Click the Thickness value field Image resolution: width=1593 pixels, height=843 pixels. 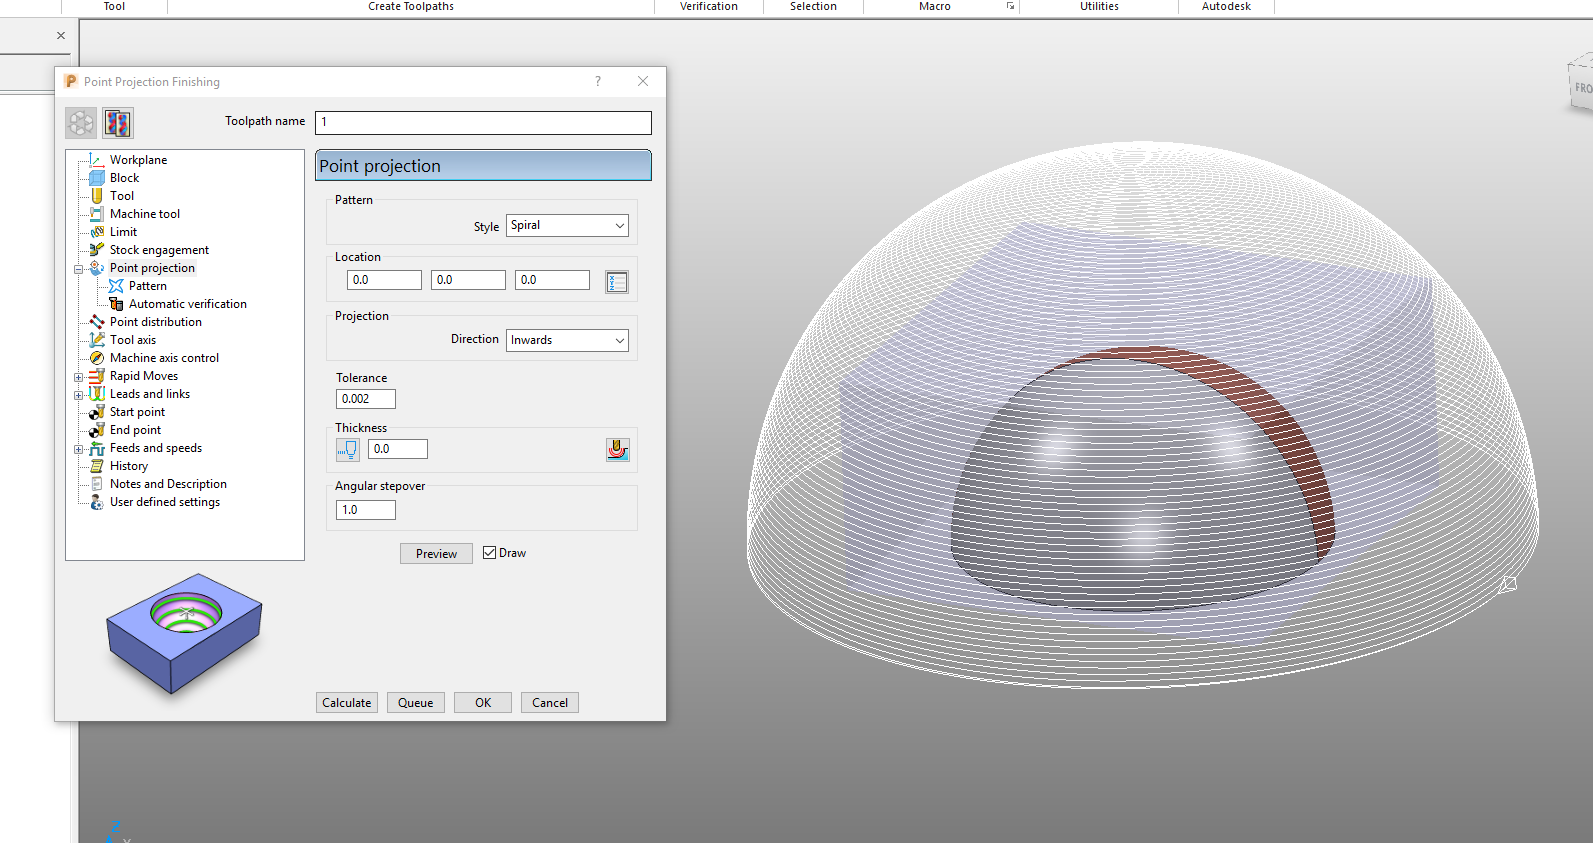398,449
